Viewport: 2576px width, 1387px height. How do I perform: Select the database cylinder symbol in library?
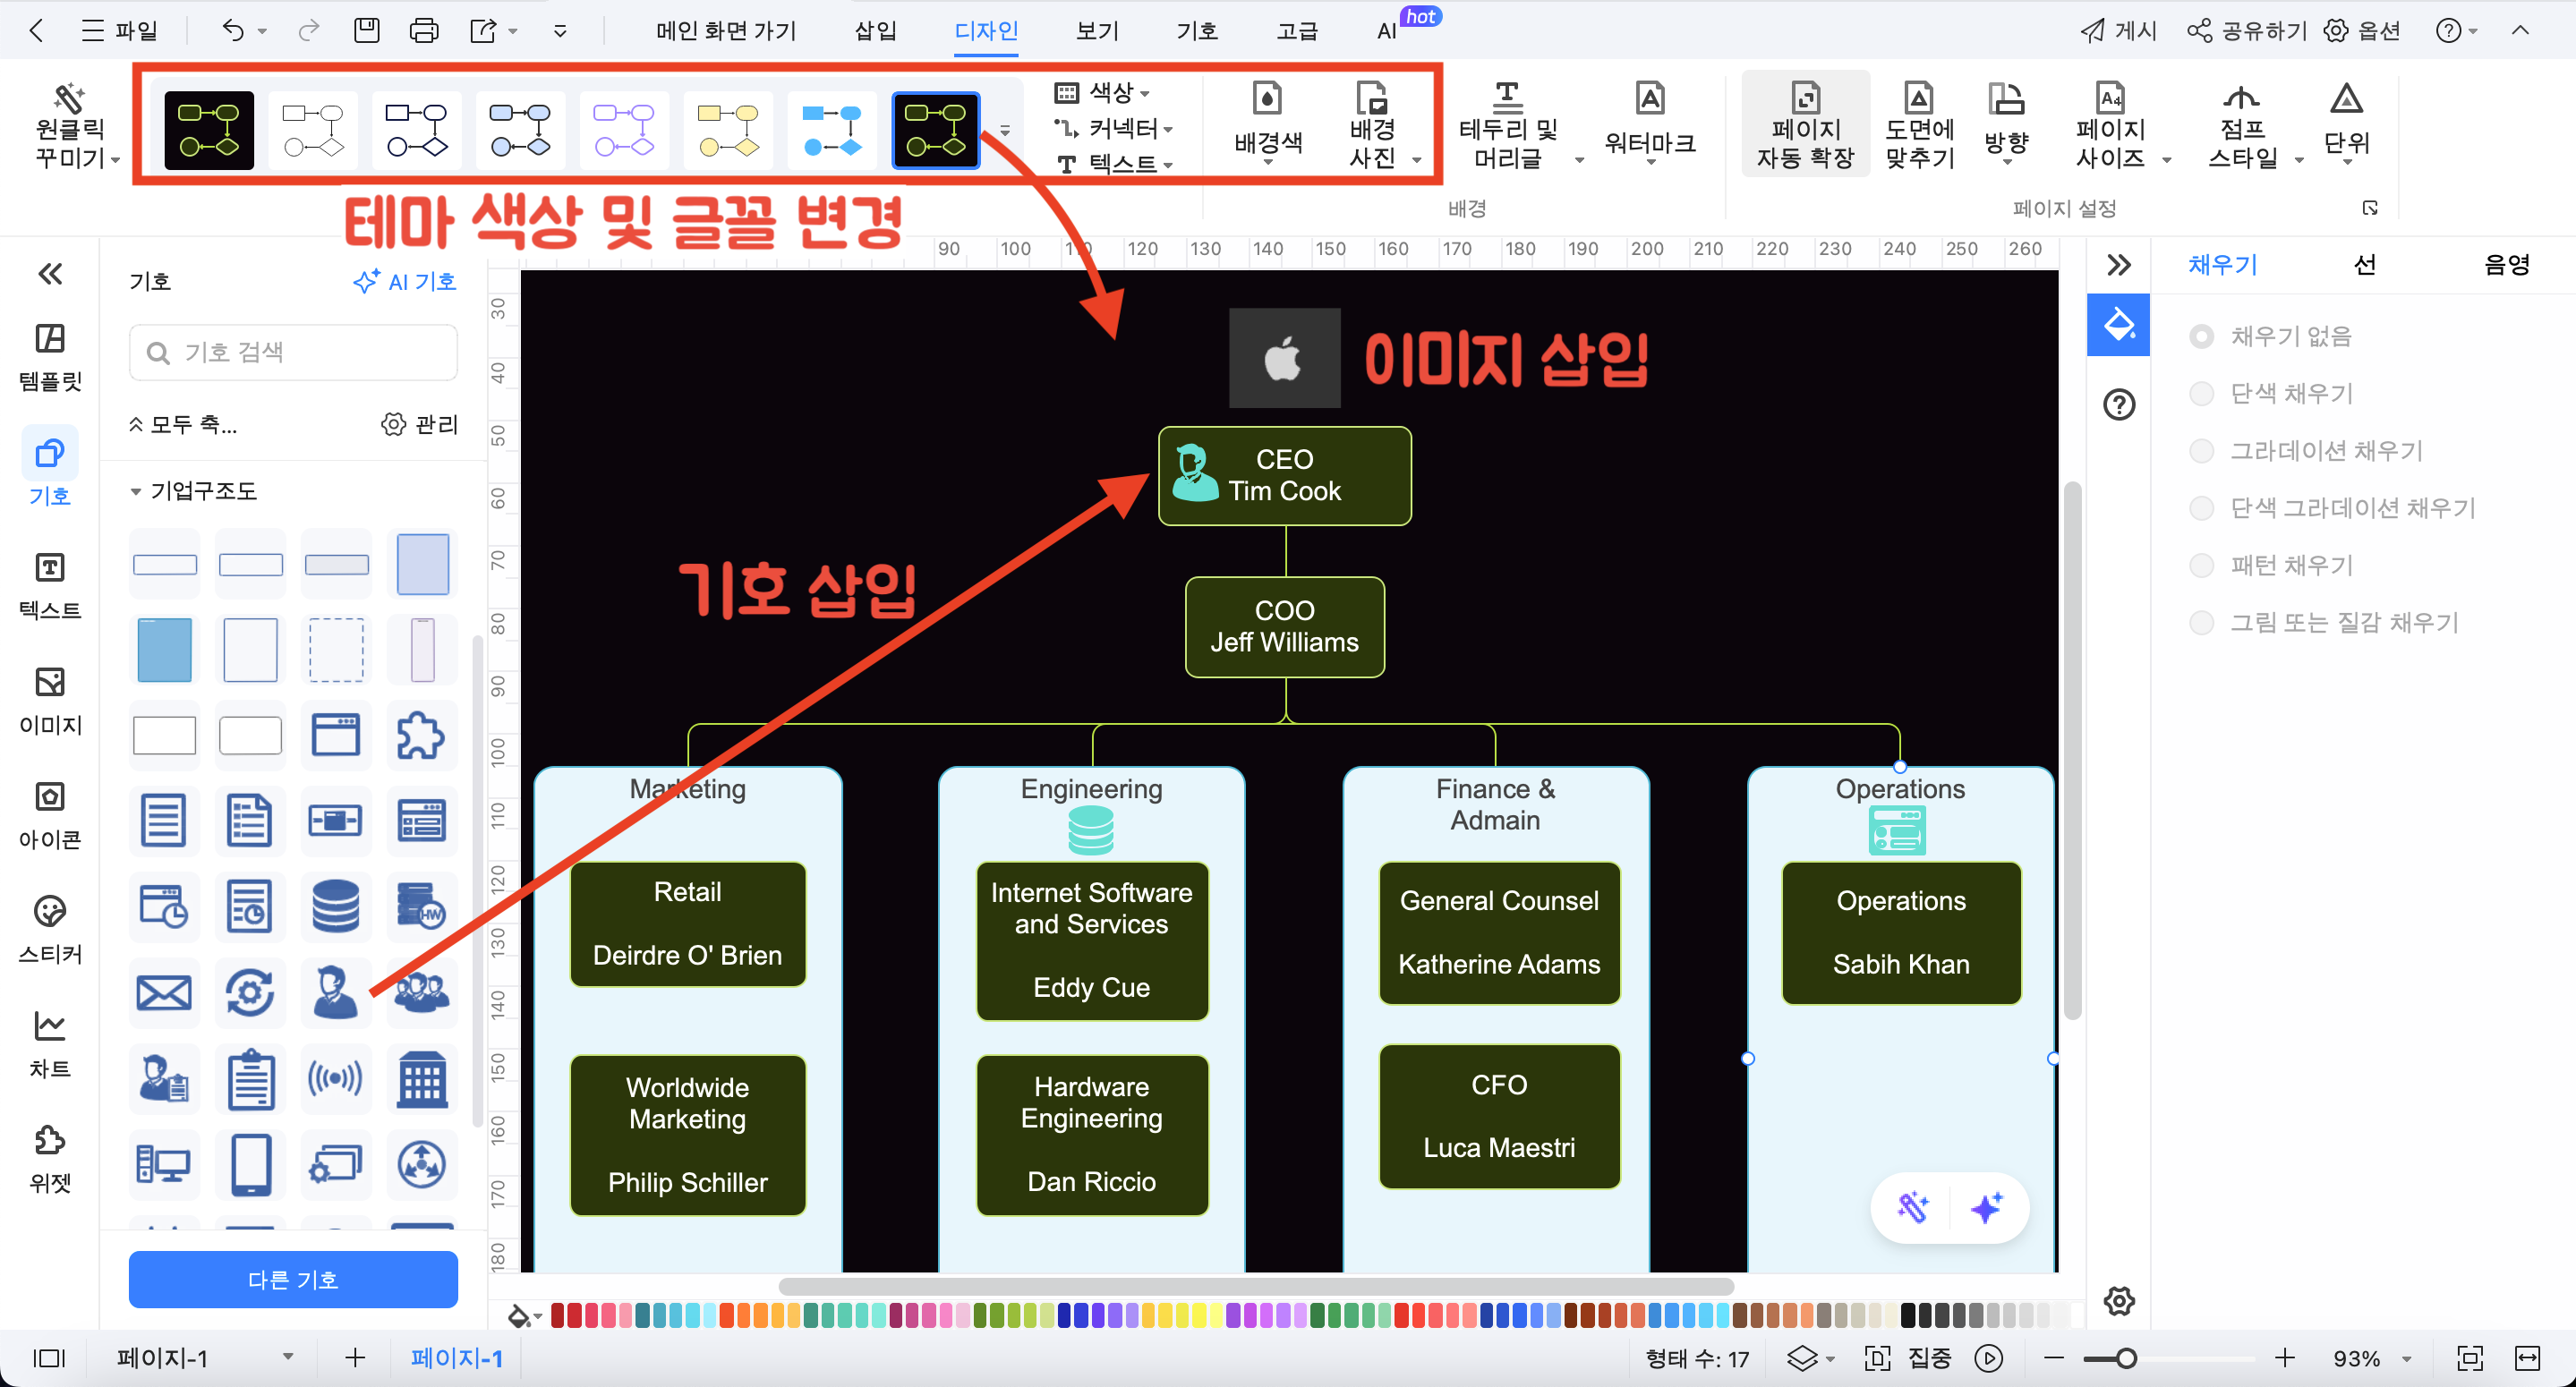coord(336,906)
